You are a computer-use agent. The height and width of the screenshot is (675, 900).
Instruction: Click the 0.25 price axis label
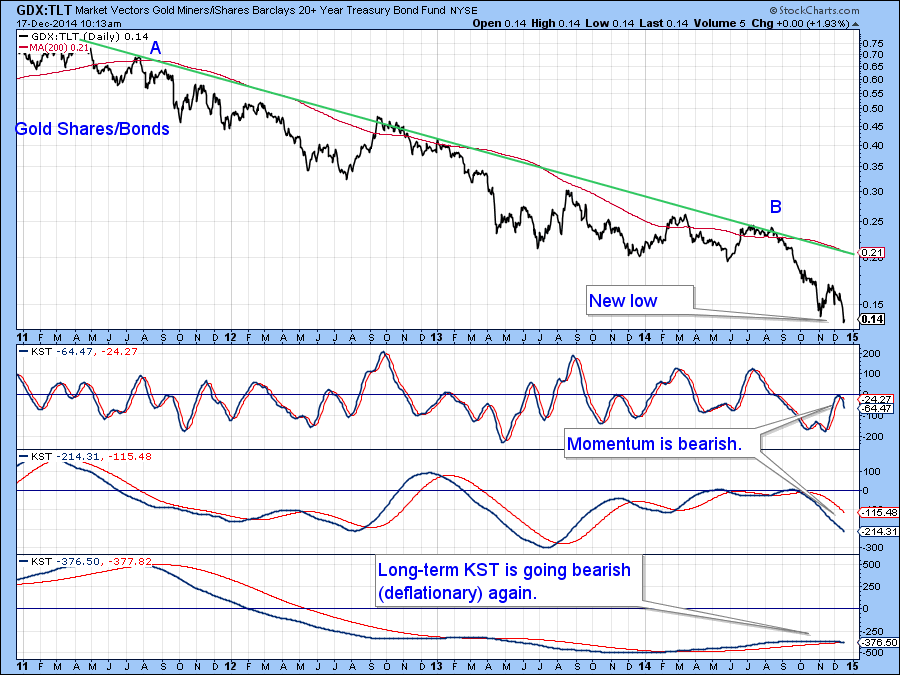click(872, 222)
